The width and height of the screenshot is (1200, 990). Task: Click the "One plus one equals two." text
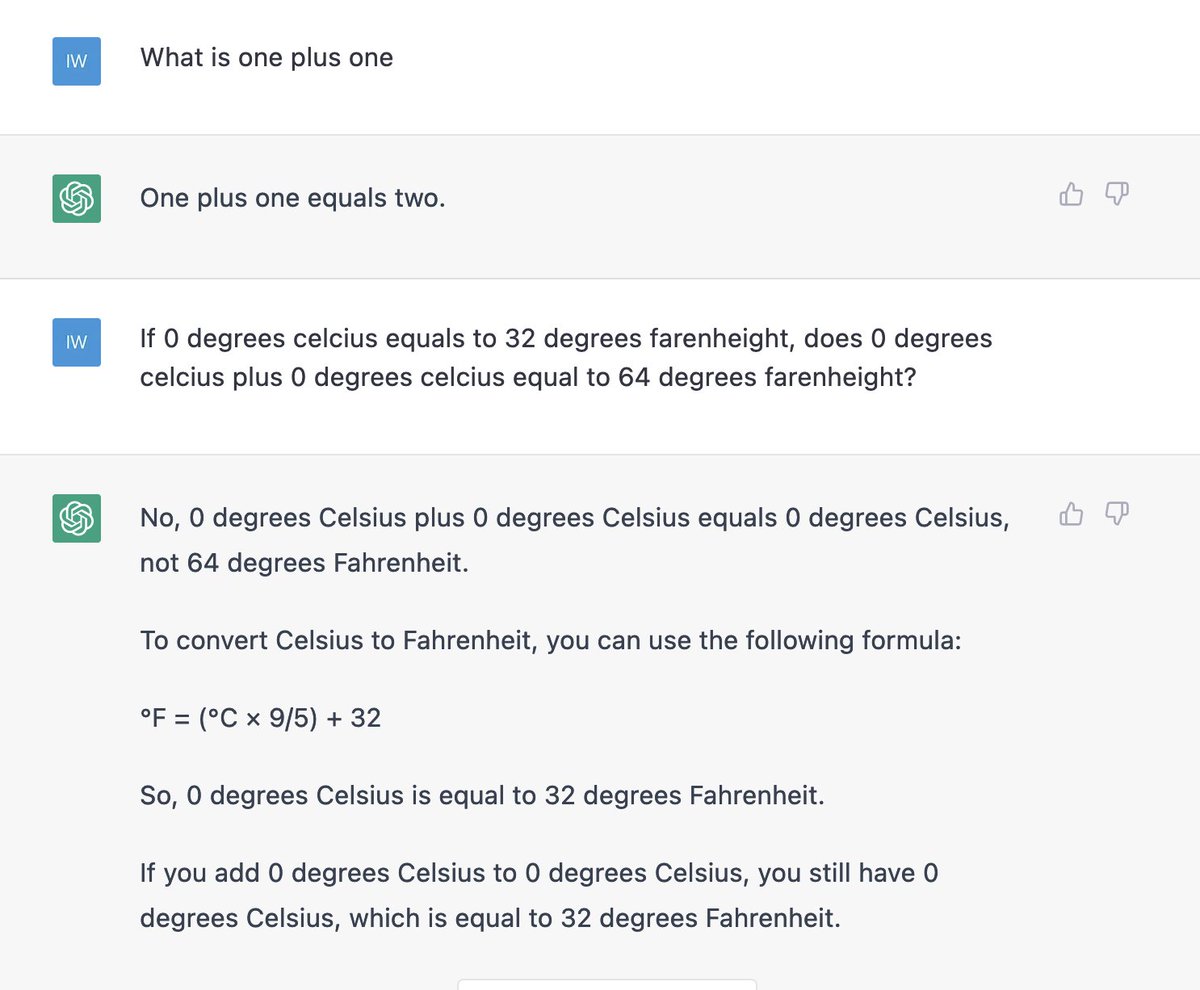pos(293,199)
